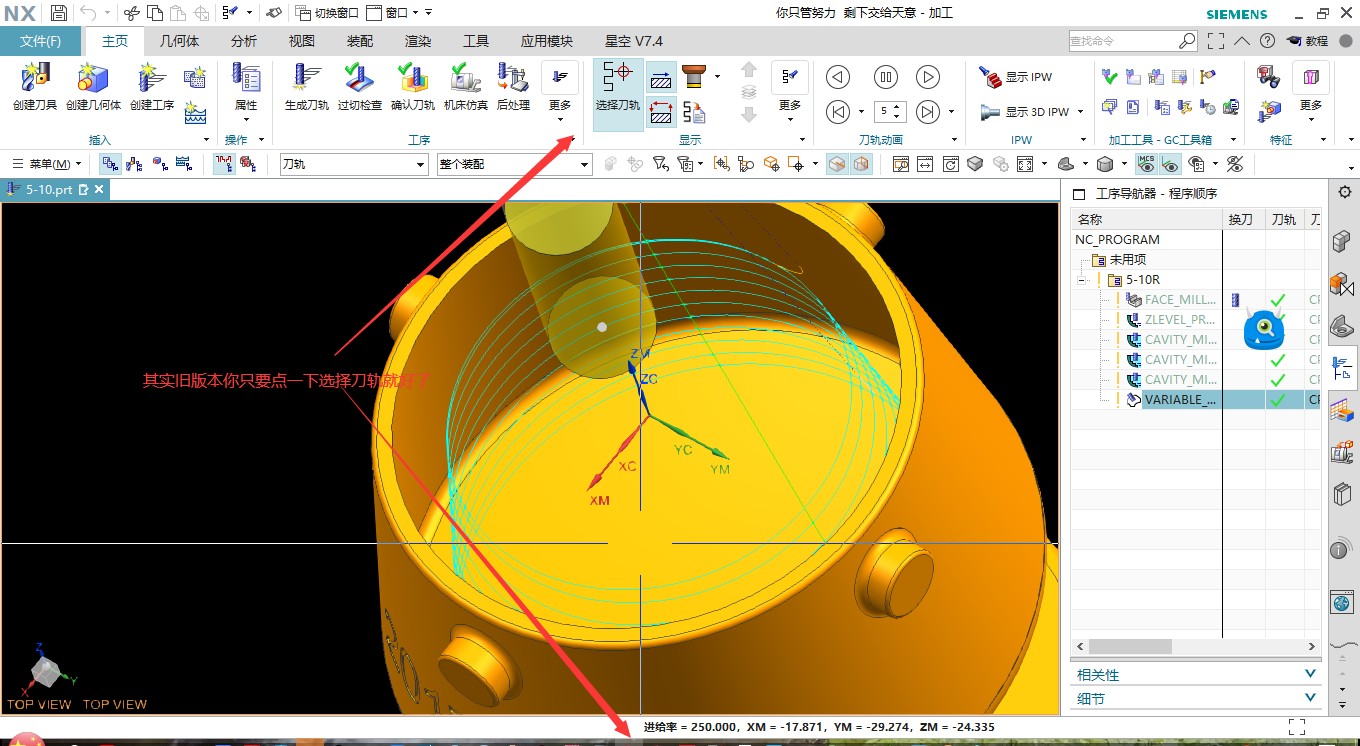Play tool path animation forward
Screen dimensions: 1360x746
click(x=928, y=77)
